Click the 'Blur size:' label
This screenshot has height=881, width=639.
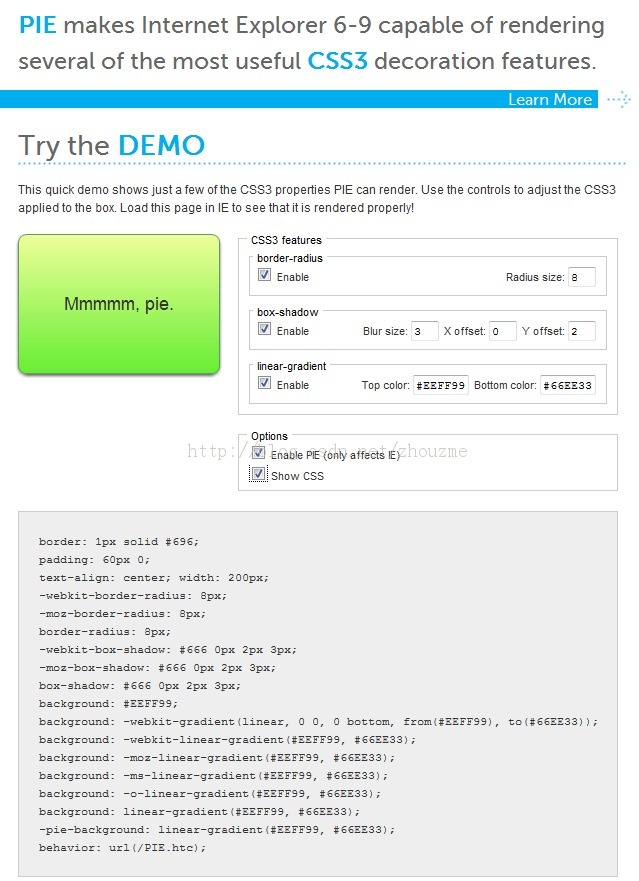coord(385,331)
